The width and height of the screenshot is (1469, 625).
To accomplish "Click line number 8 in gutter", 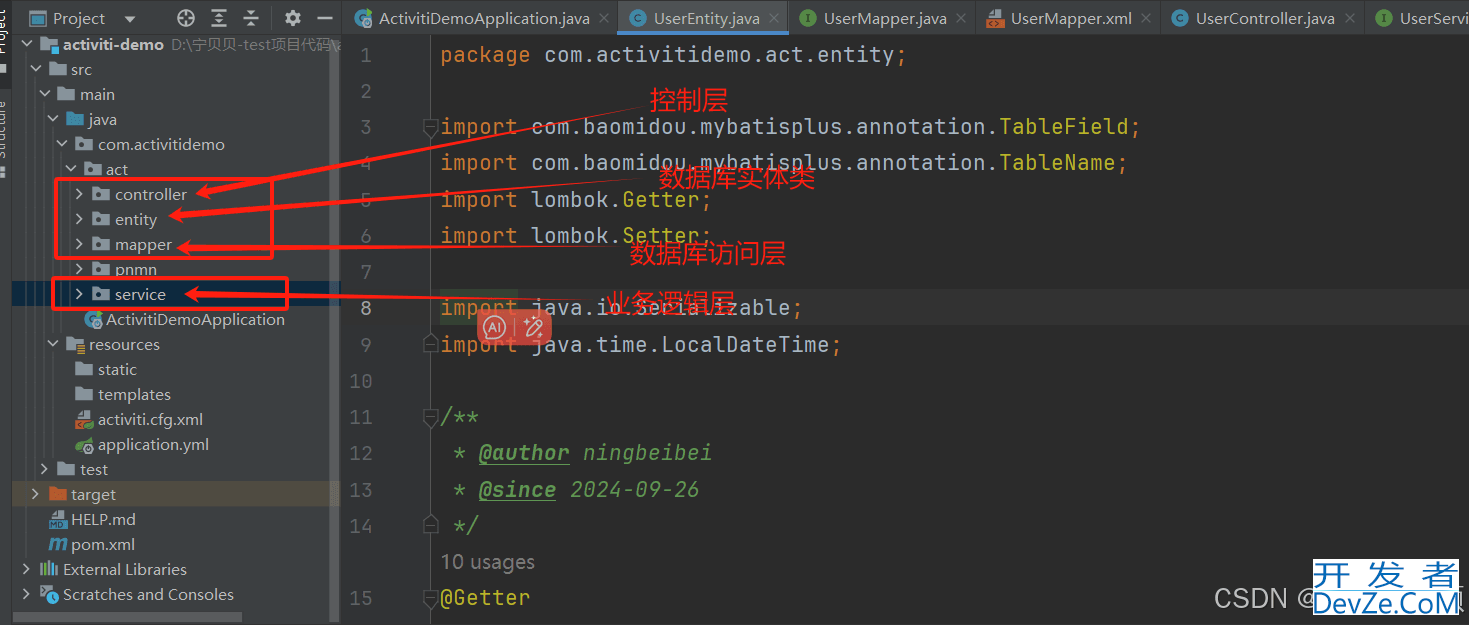I will coord(365,308).
